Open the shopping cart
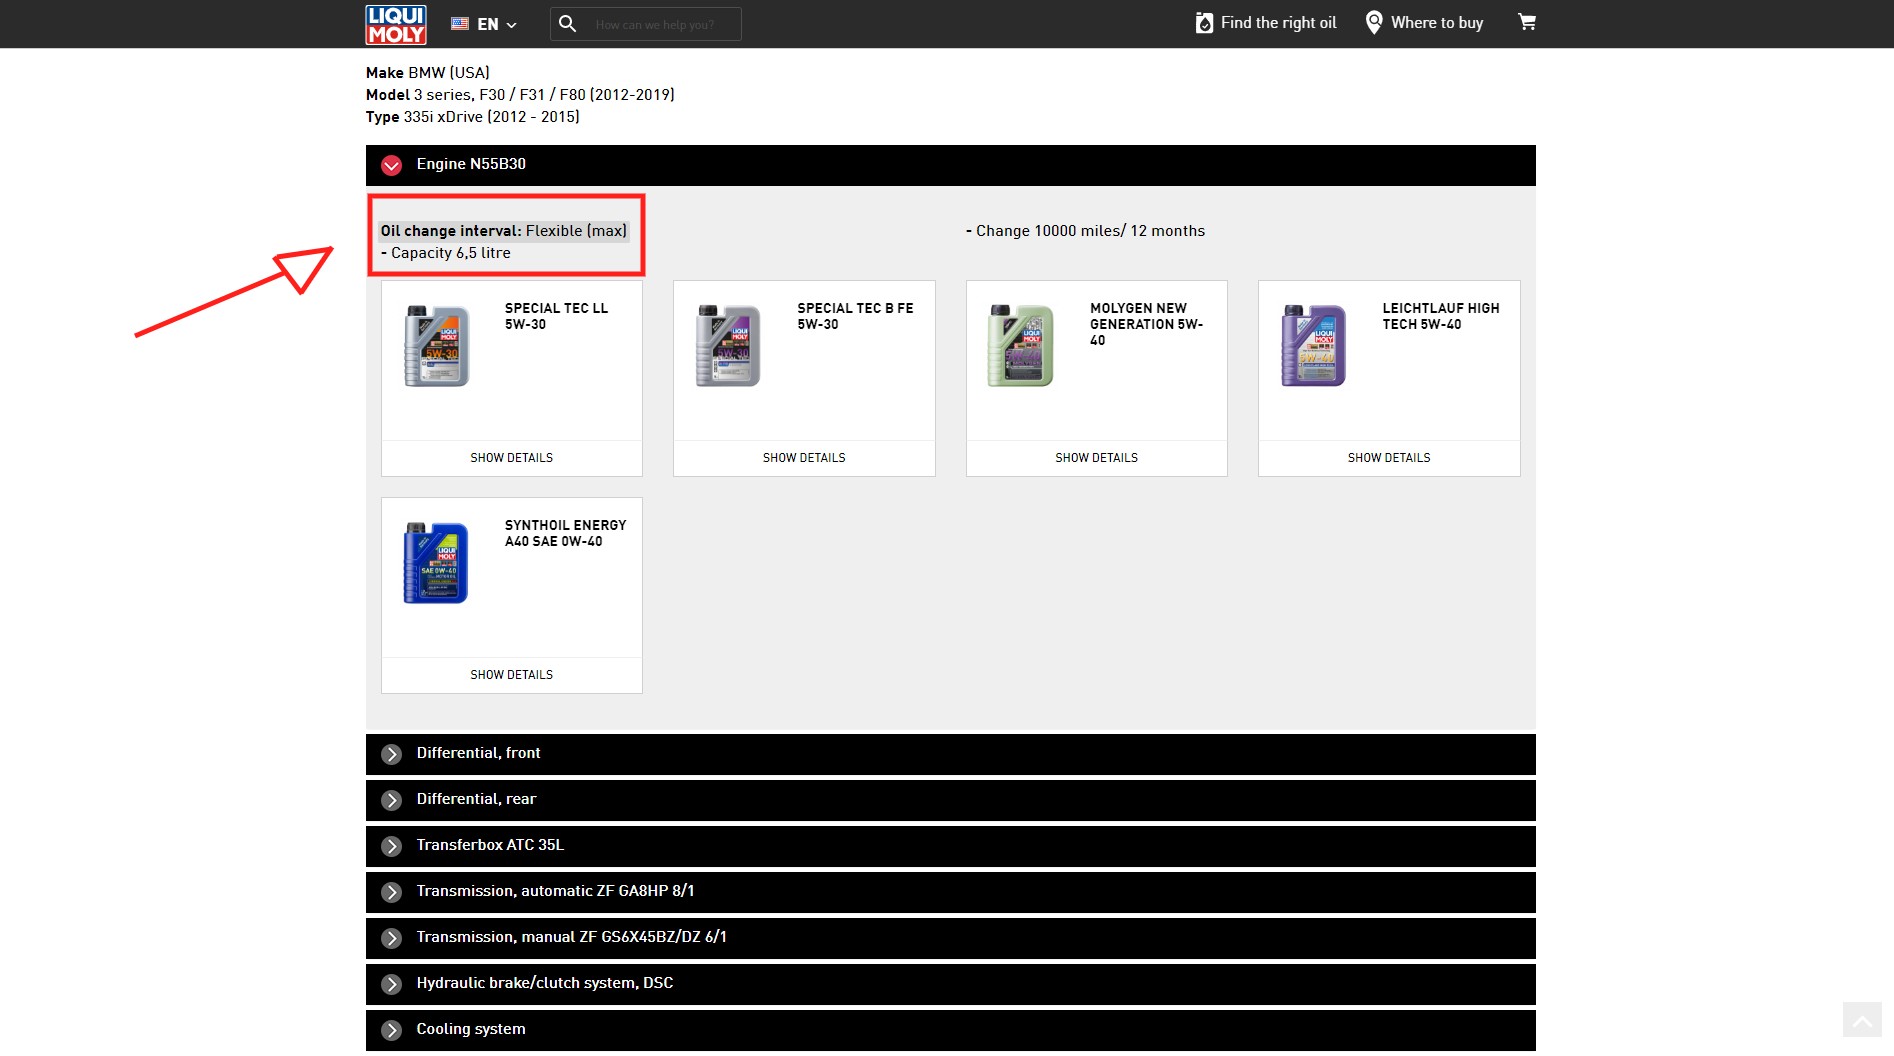Screen dimensions: 1894x1056 1527,22
